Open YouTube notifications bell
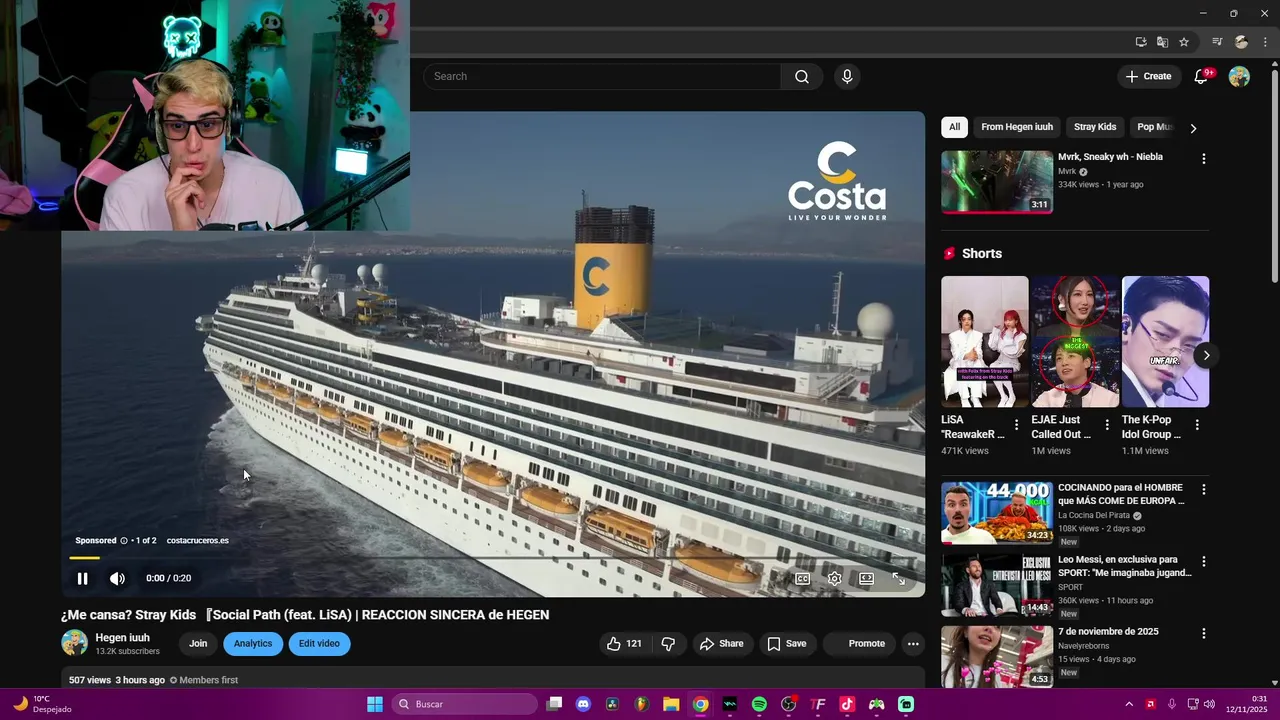This screenshot has height=720, width=1280. (x=1202, y=76)
